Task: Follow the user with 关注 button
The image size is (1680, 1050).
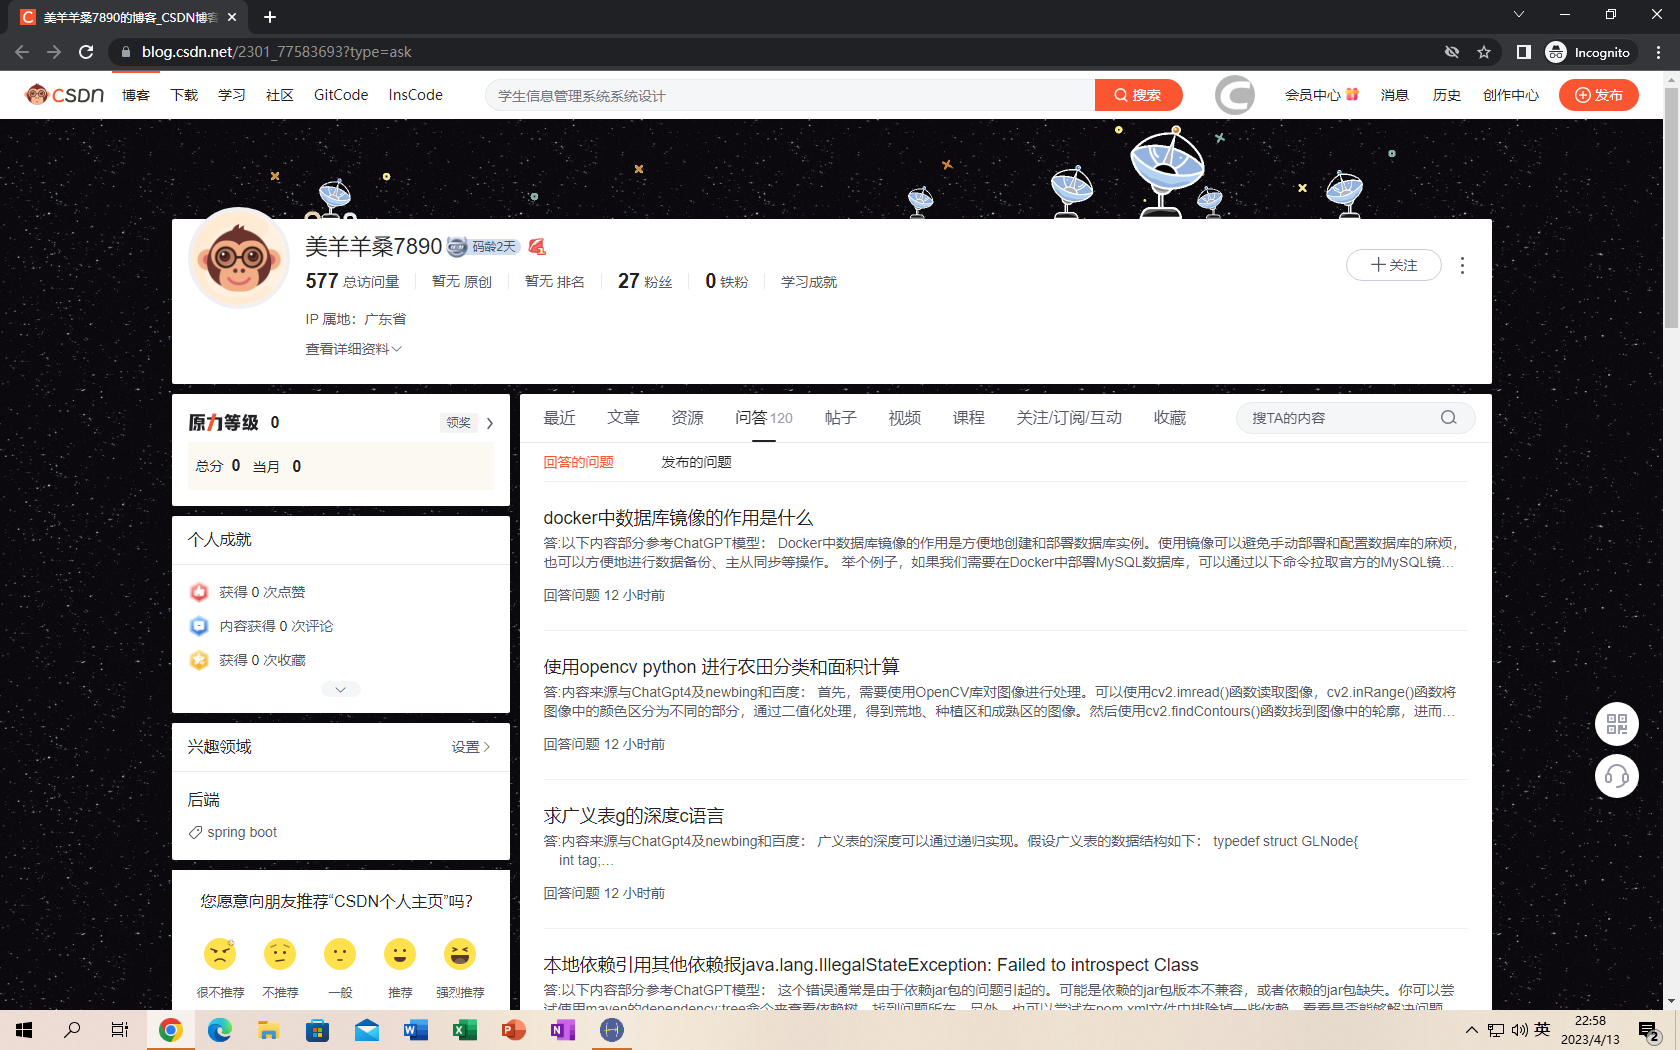Action: click(1394, 265)
